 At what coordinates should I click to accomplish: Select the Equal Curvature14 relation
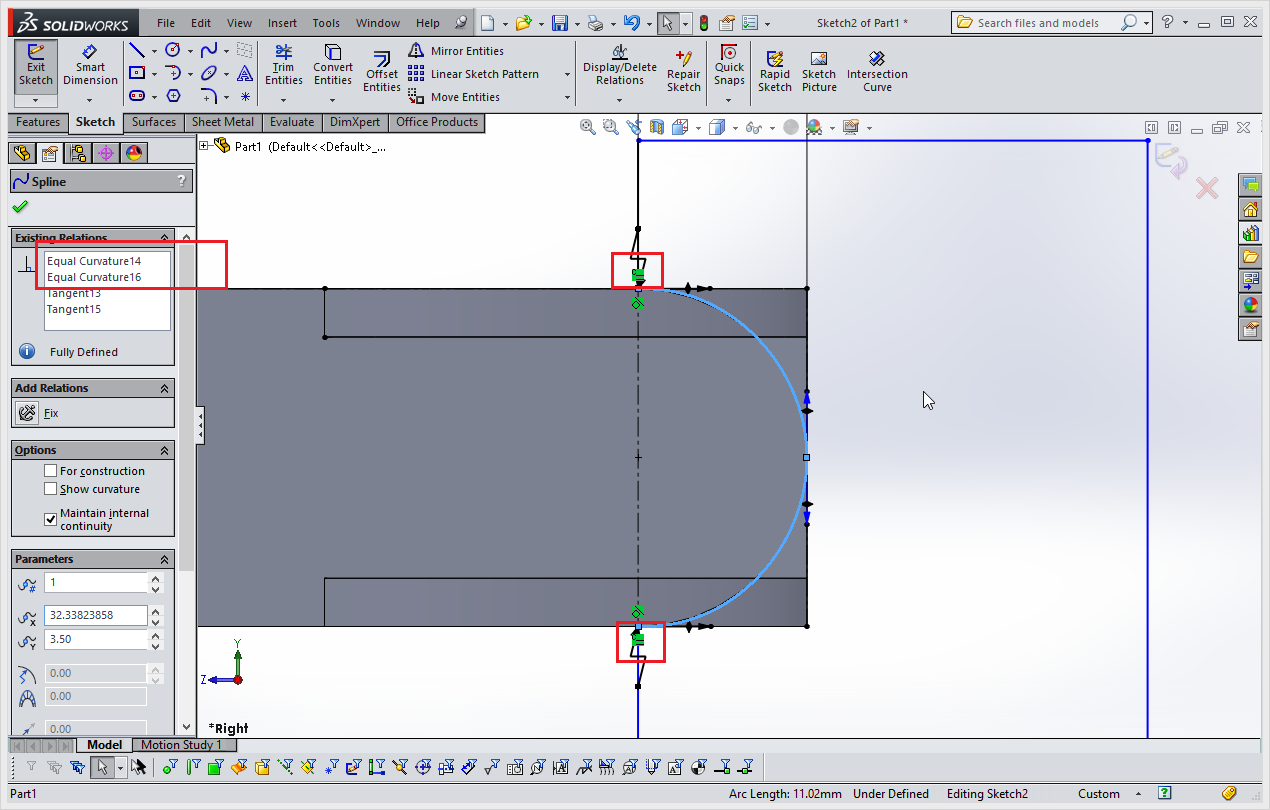tap(94, 261)
